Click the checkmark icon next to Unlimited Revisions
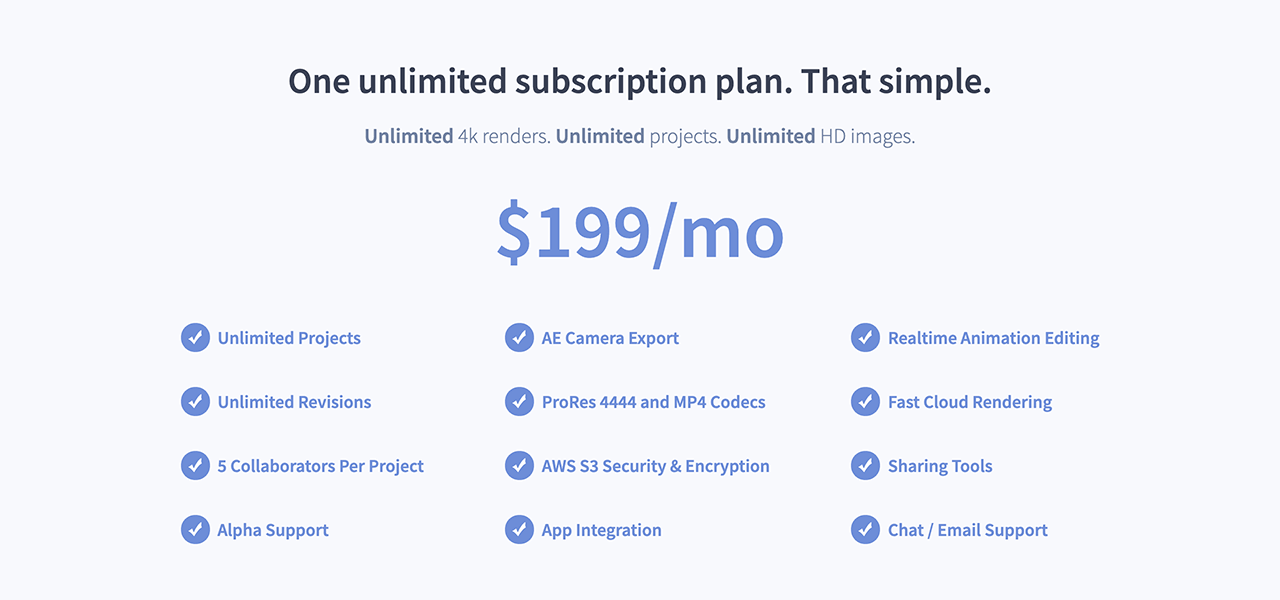 pos(195,402)
